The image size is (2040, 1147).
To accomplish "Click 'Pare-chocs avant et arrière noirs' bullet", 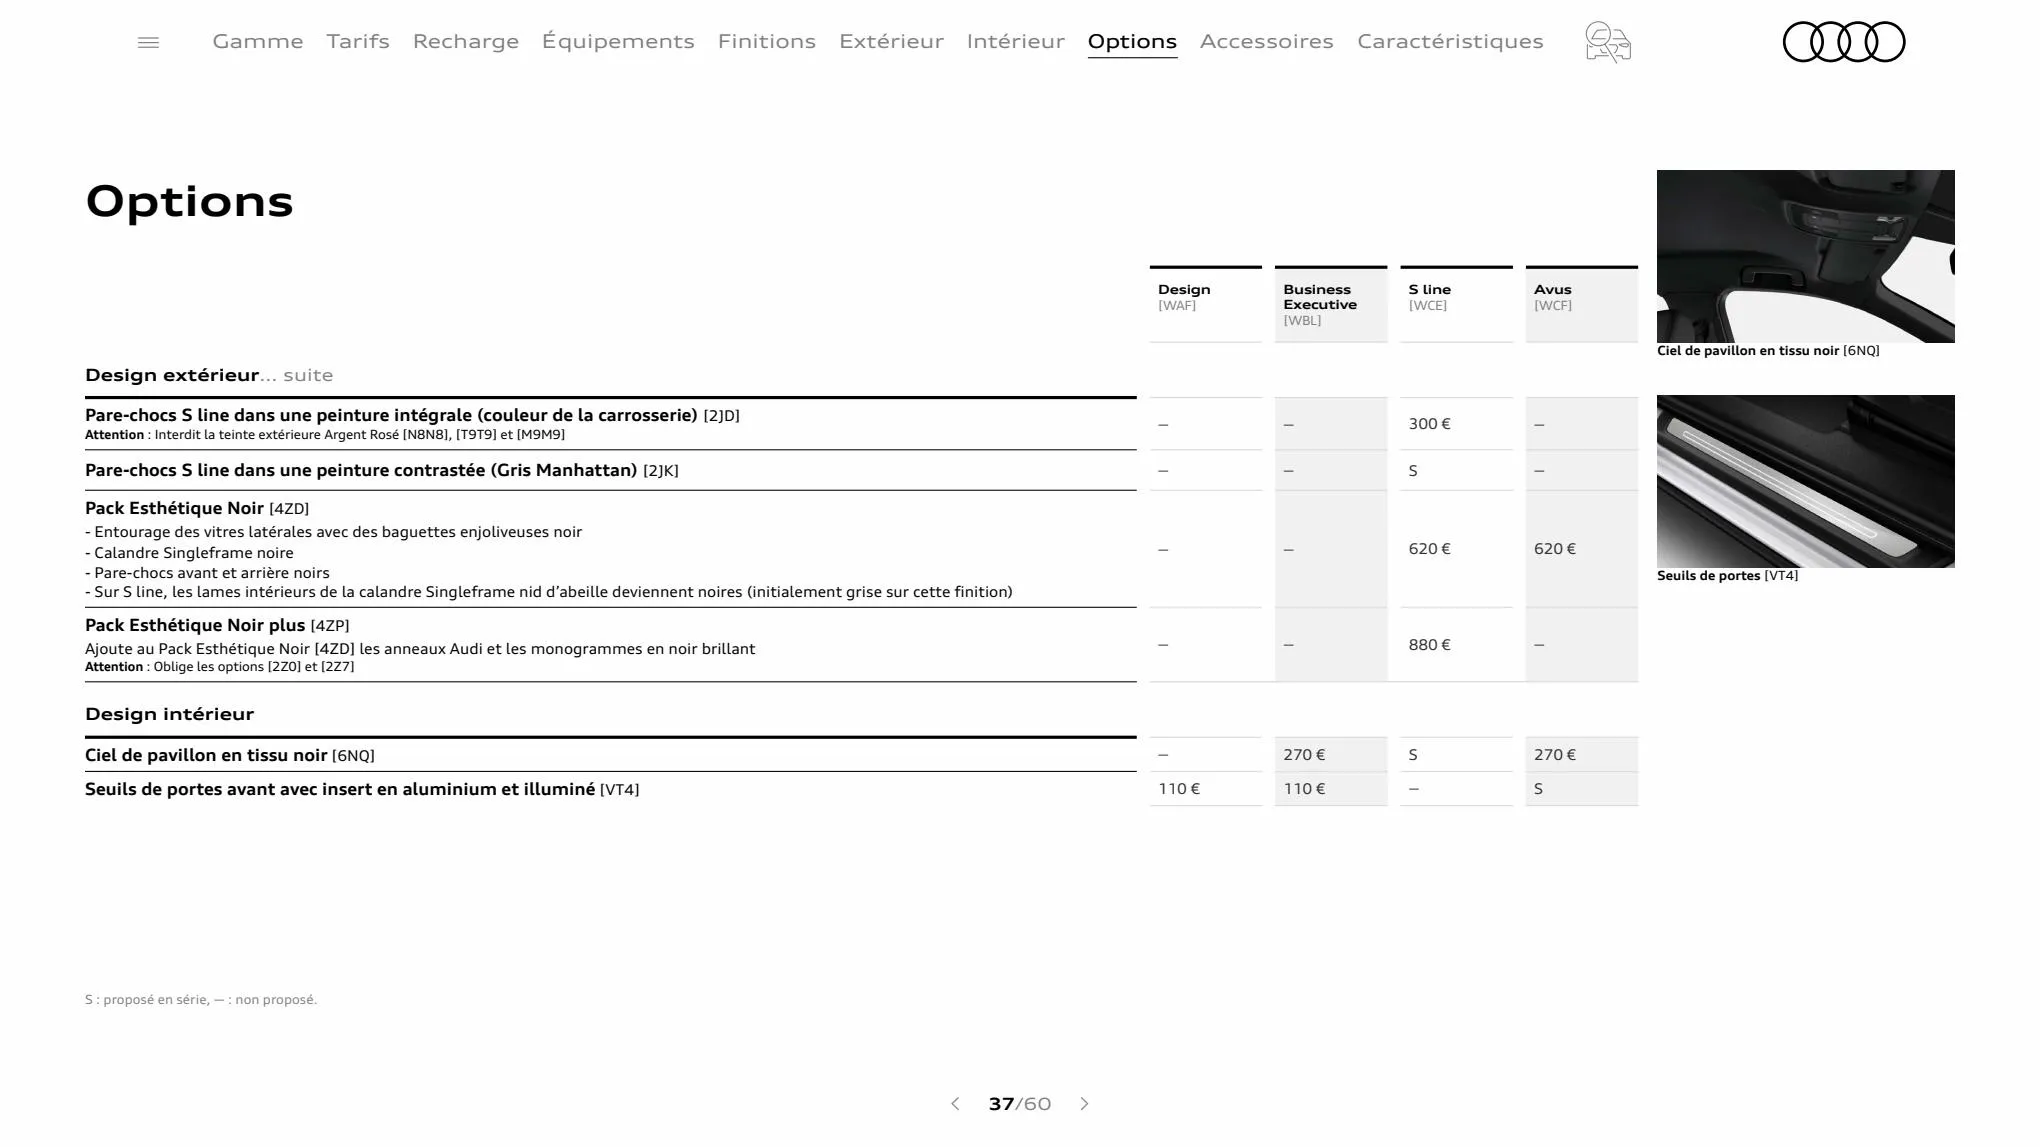I will click(207, 573).
